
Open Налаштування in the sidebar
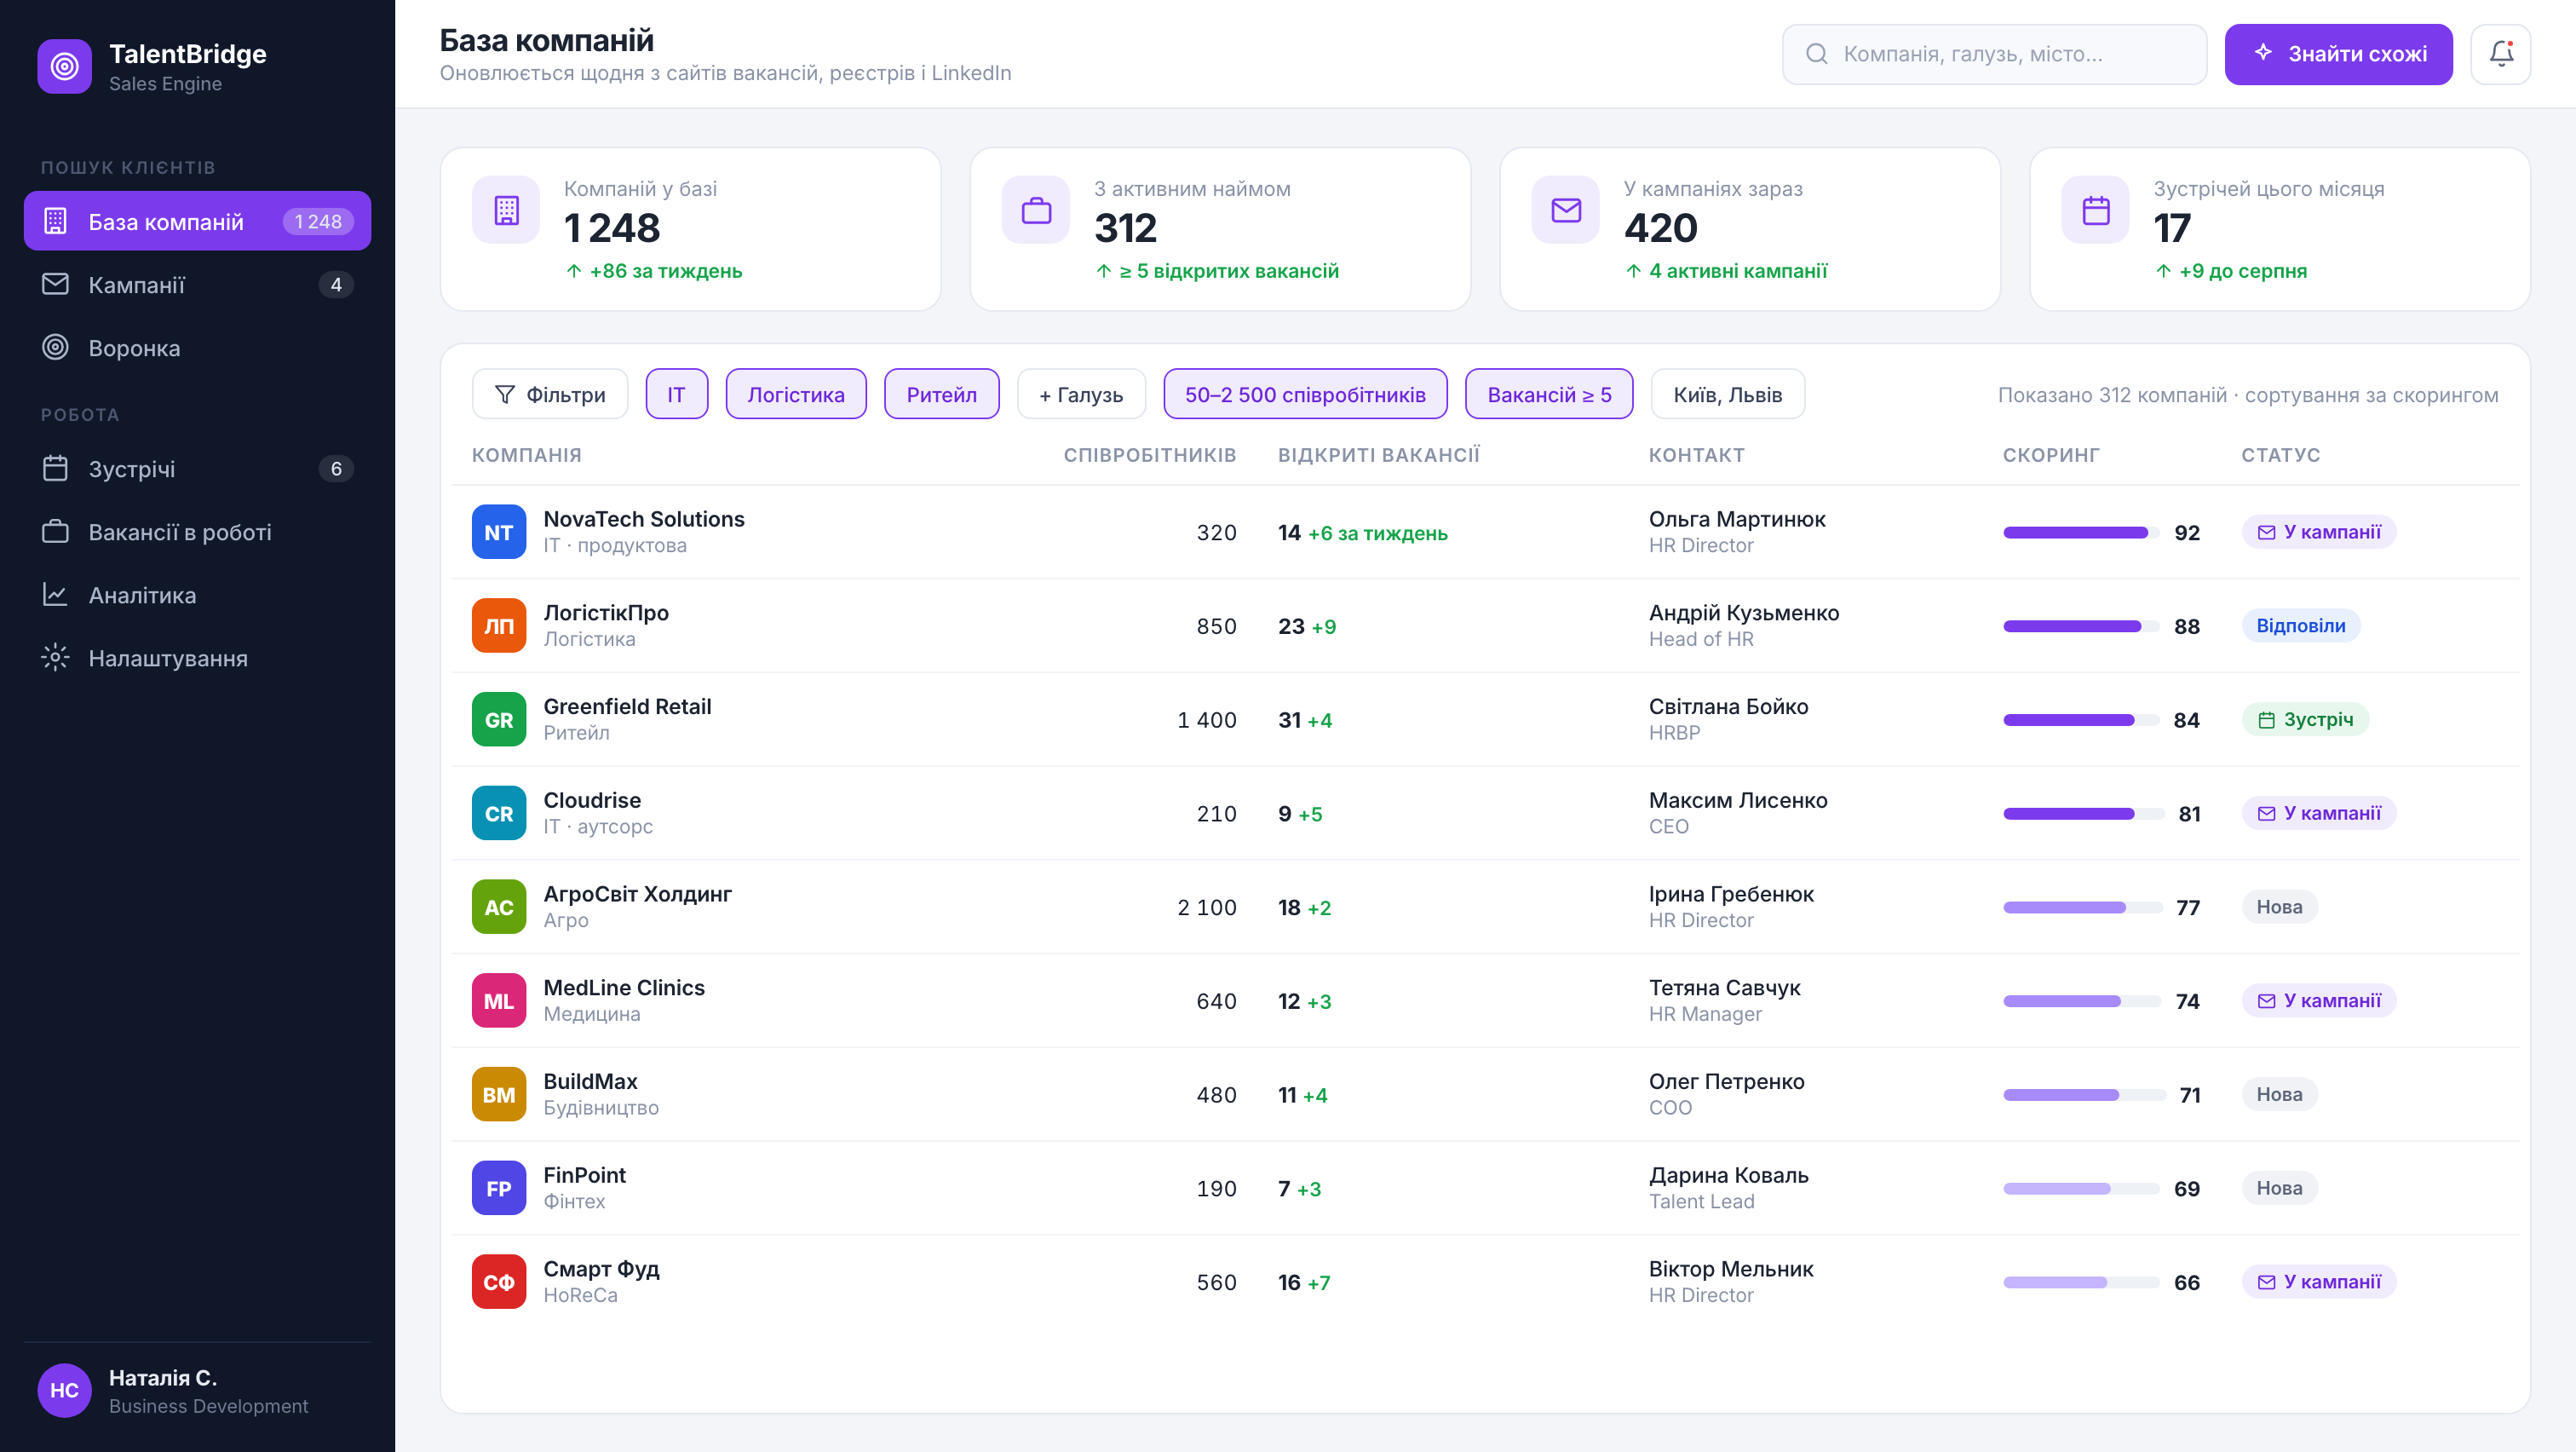(197, 658)
